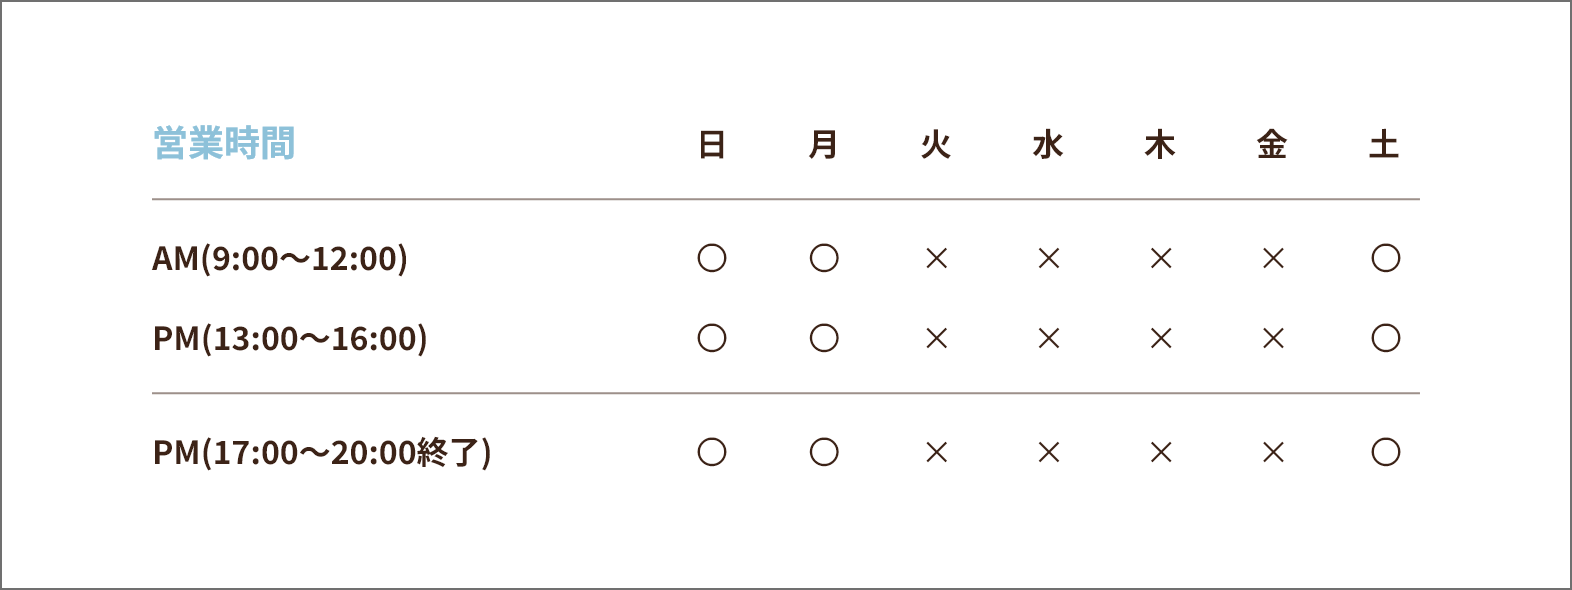
Task: Click the Tuesday AM closed cross
Action: (x=936, y=259)
